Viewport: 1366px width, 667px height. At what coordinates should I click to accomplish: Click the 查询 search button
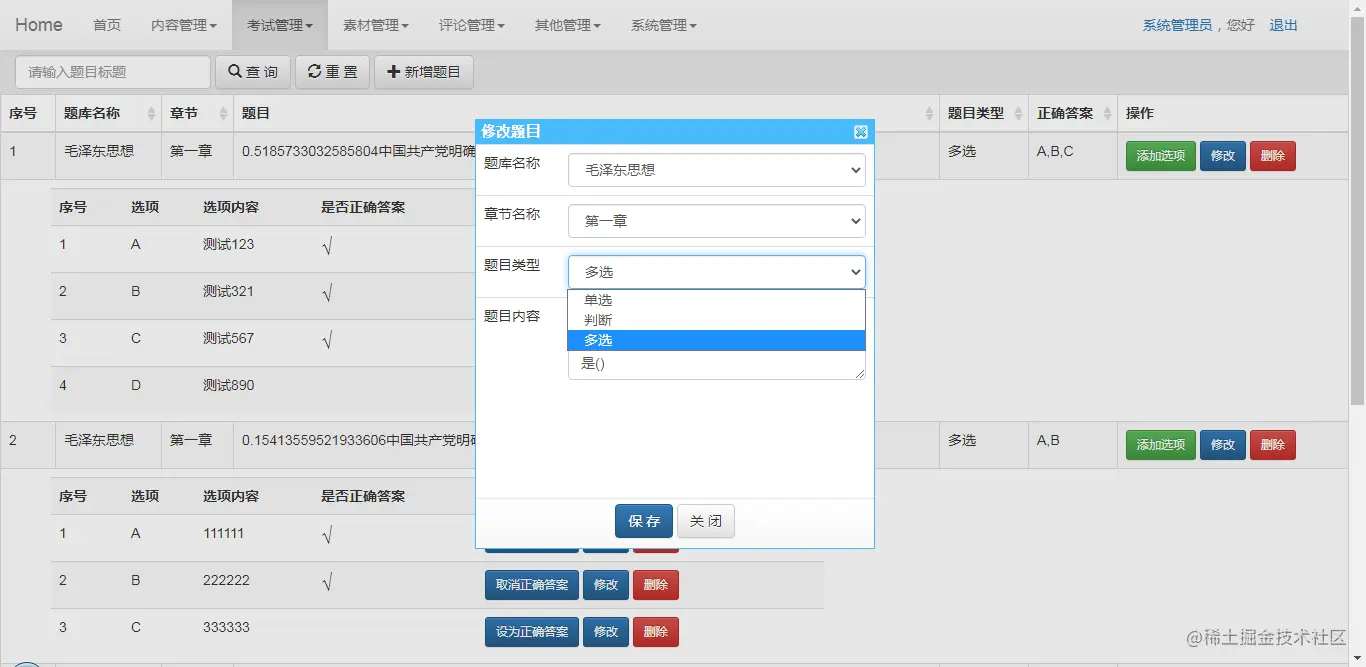[x=253, y=72]
